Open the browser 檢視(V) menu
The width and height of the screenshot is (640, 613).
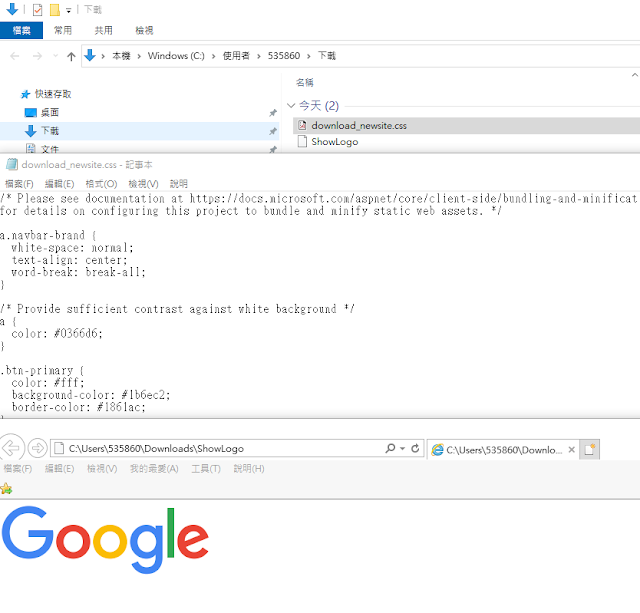pos(102,469)
